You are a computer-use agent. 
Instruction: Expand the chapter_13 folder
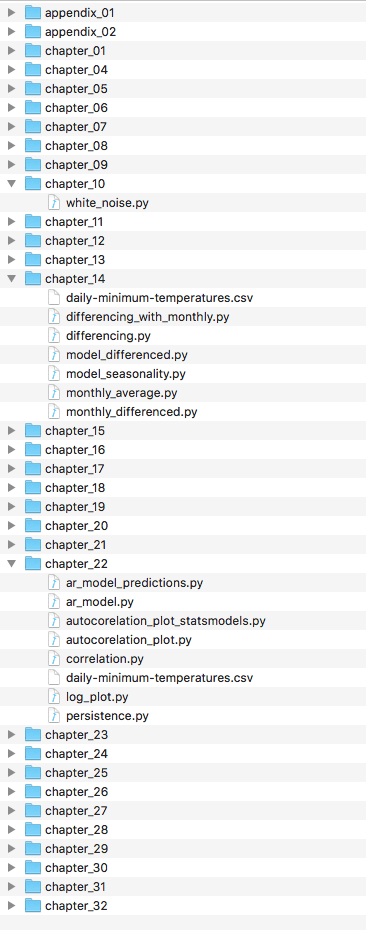[11, 259]
